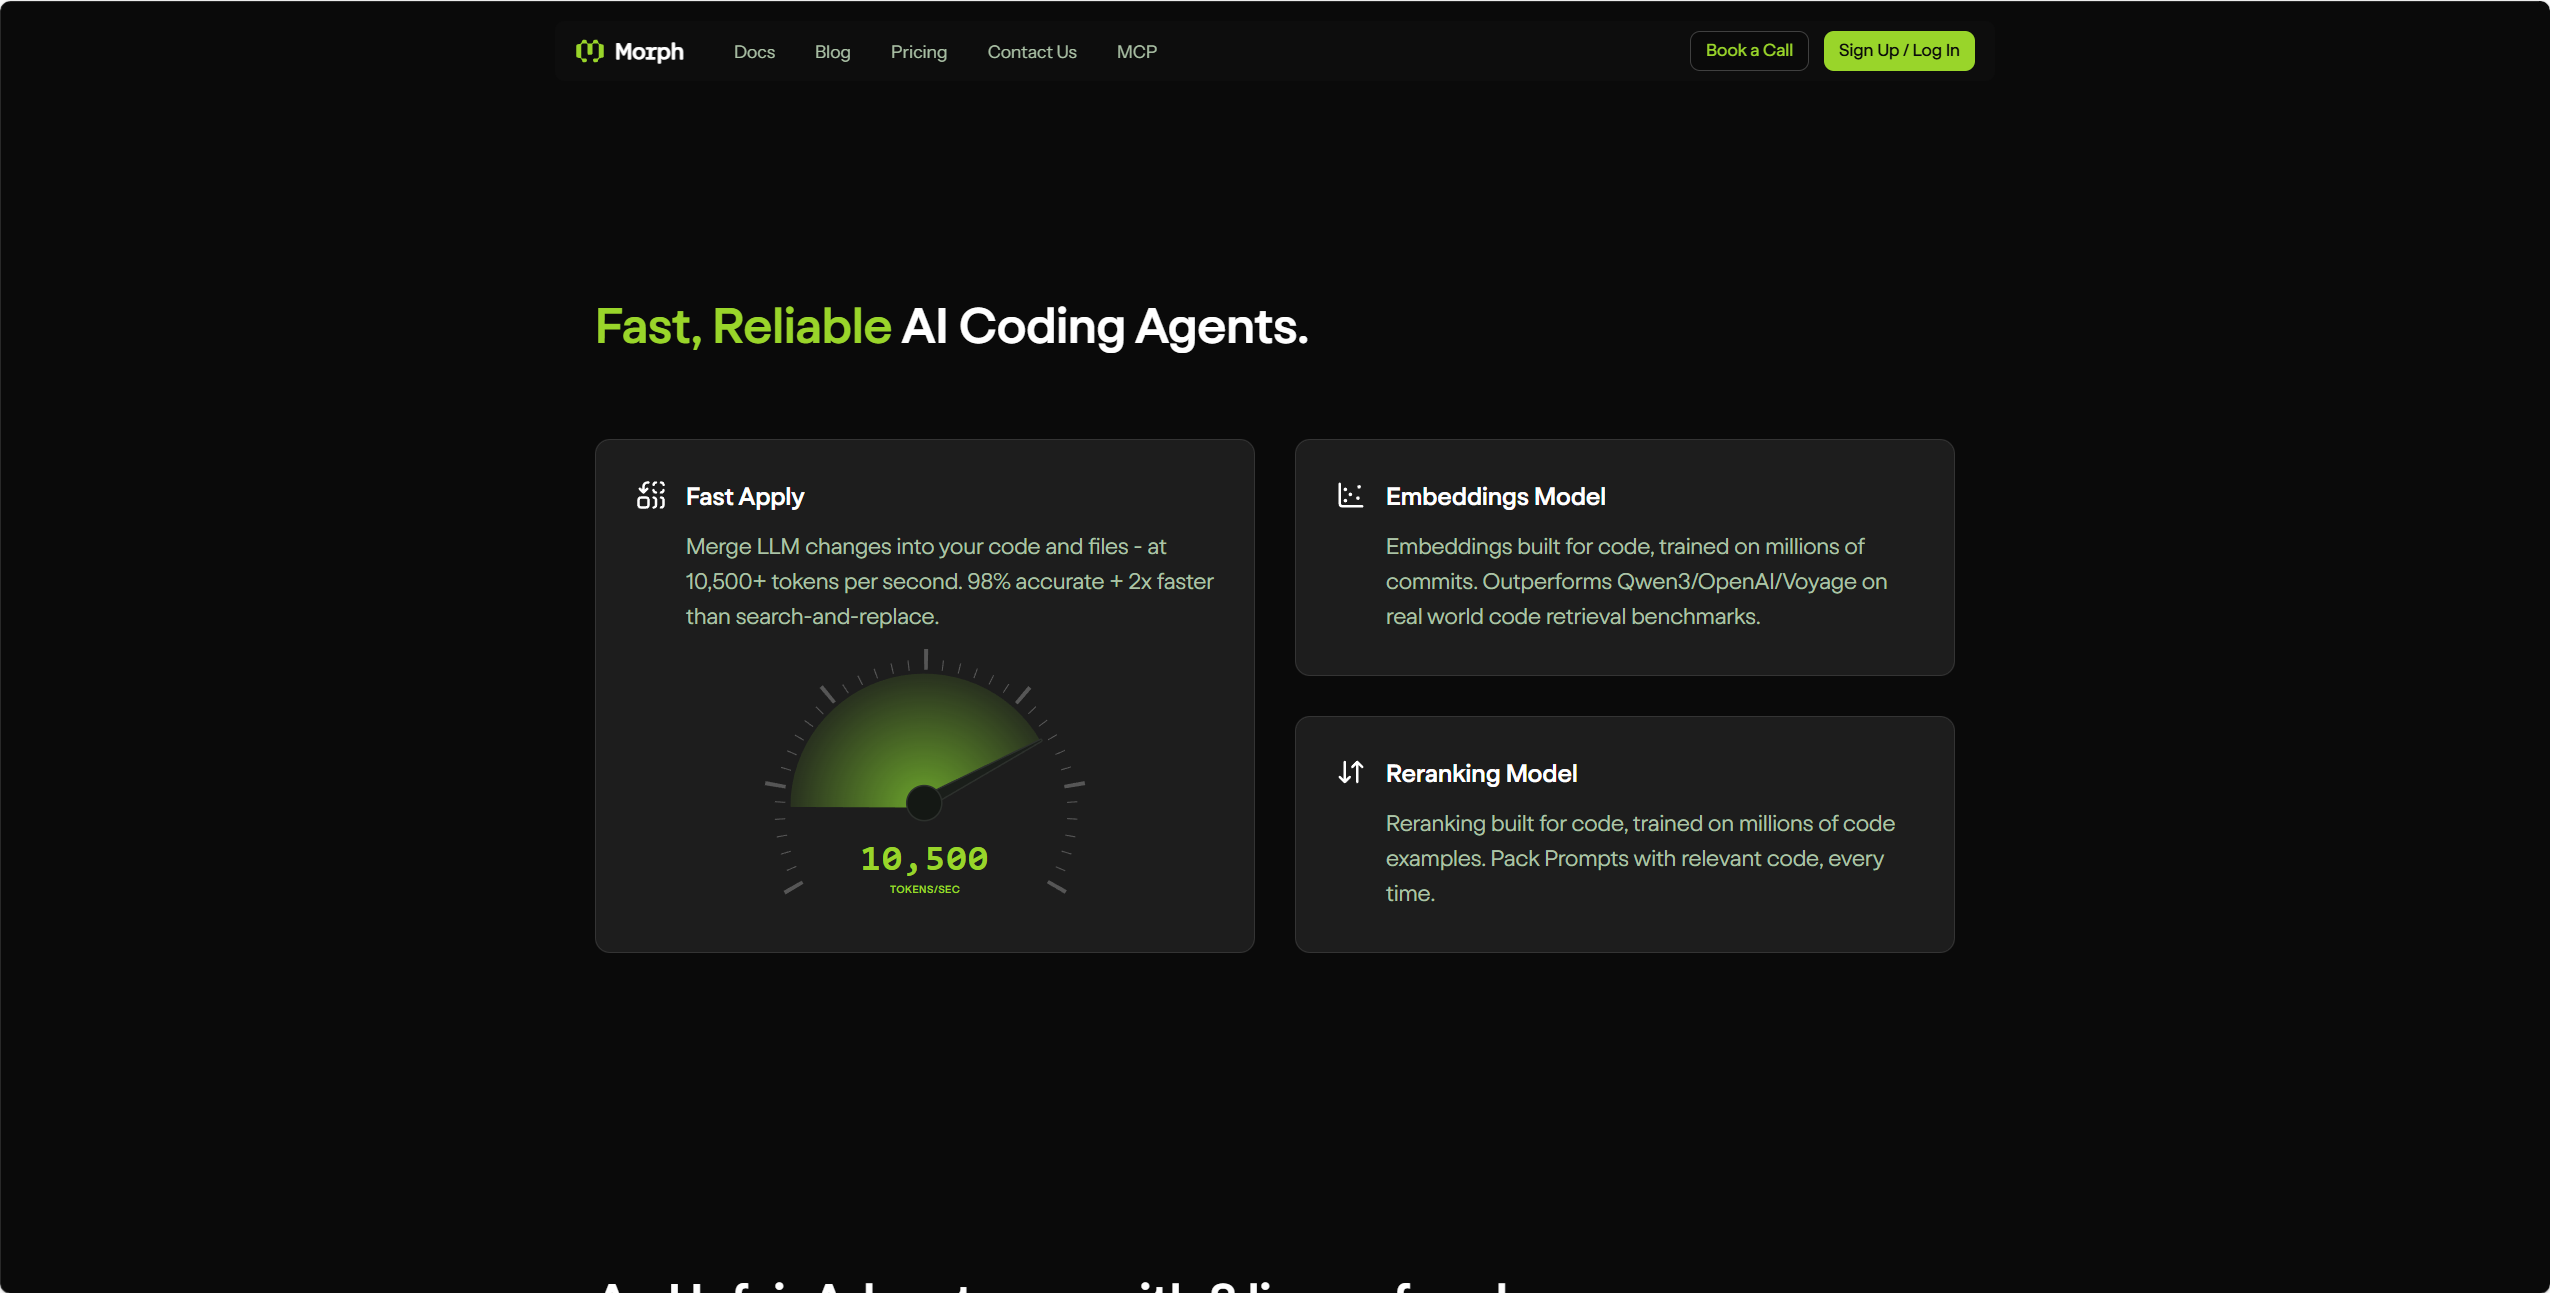Select Contact Us in navigation
2550x1293 pixels.
(1031, 52)
